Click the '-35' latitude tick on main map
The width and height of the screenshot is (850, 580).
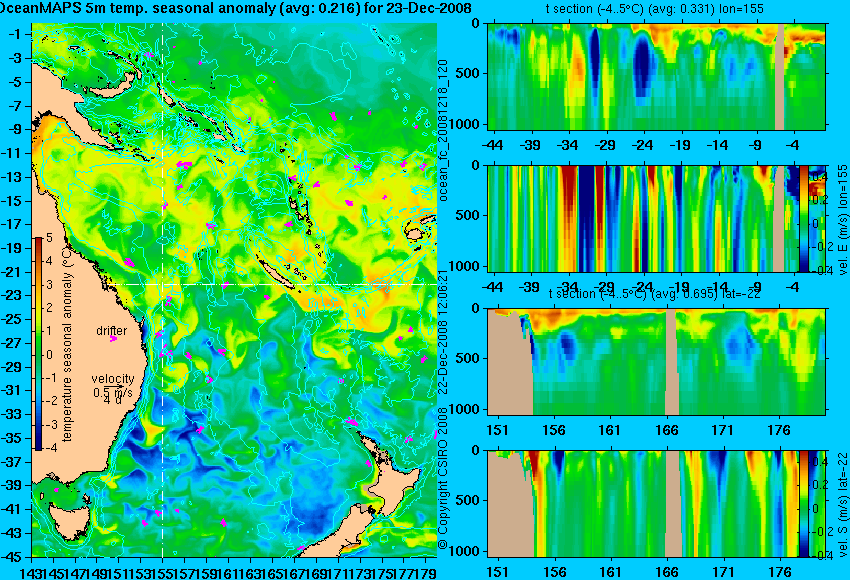point(11,438)
